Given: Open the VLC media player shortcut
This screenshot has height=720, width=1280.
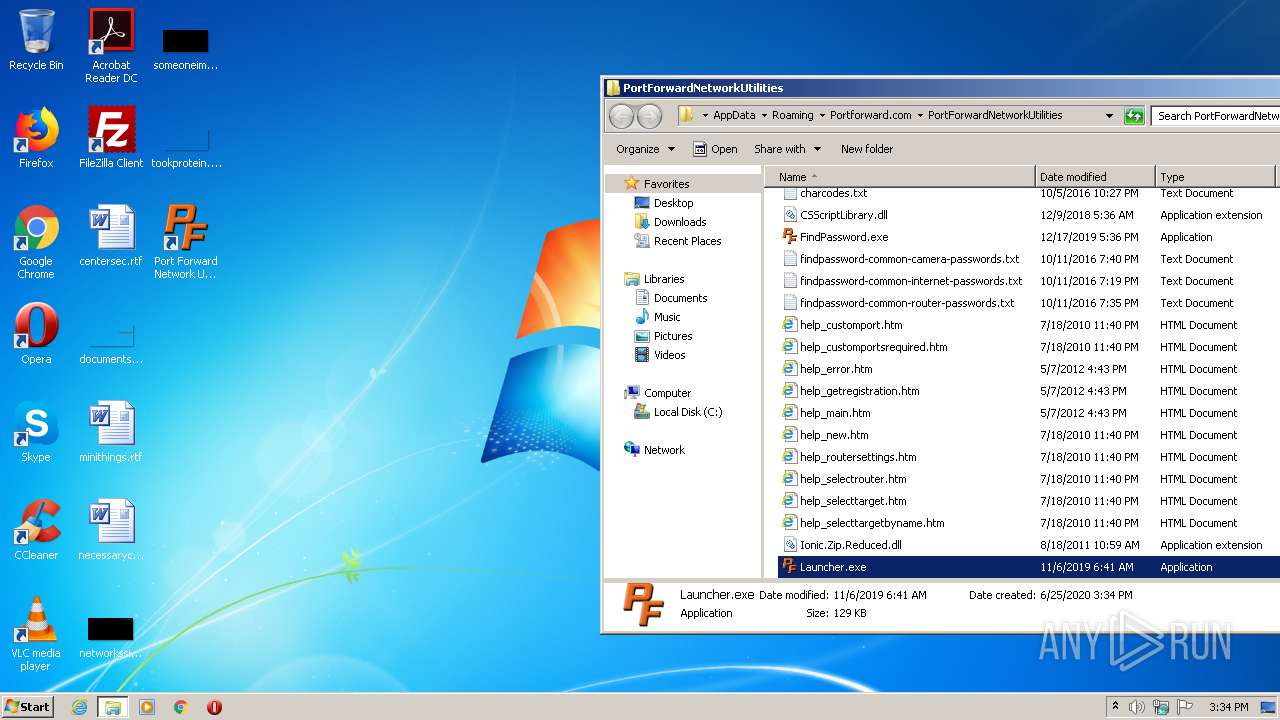Looking at the screenshot, I should pos(36,634).
